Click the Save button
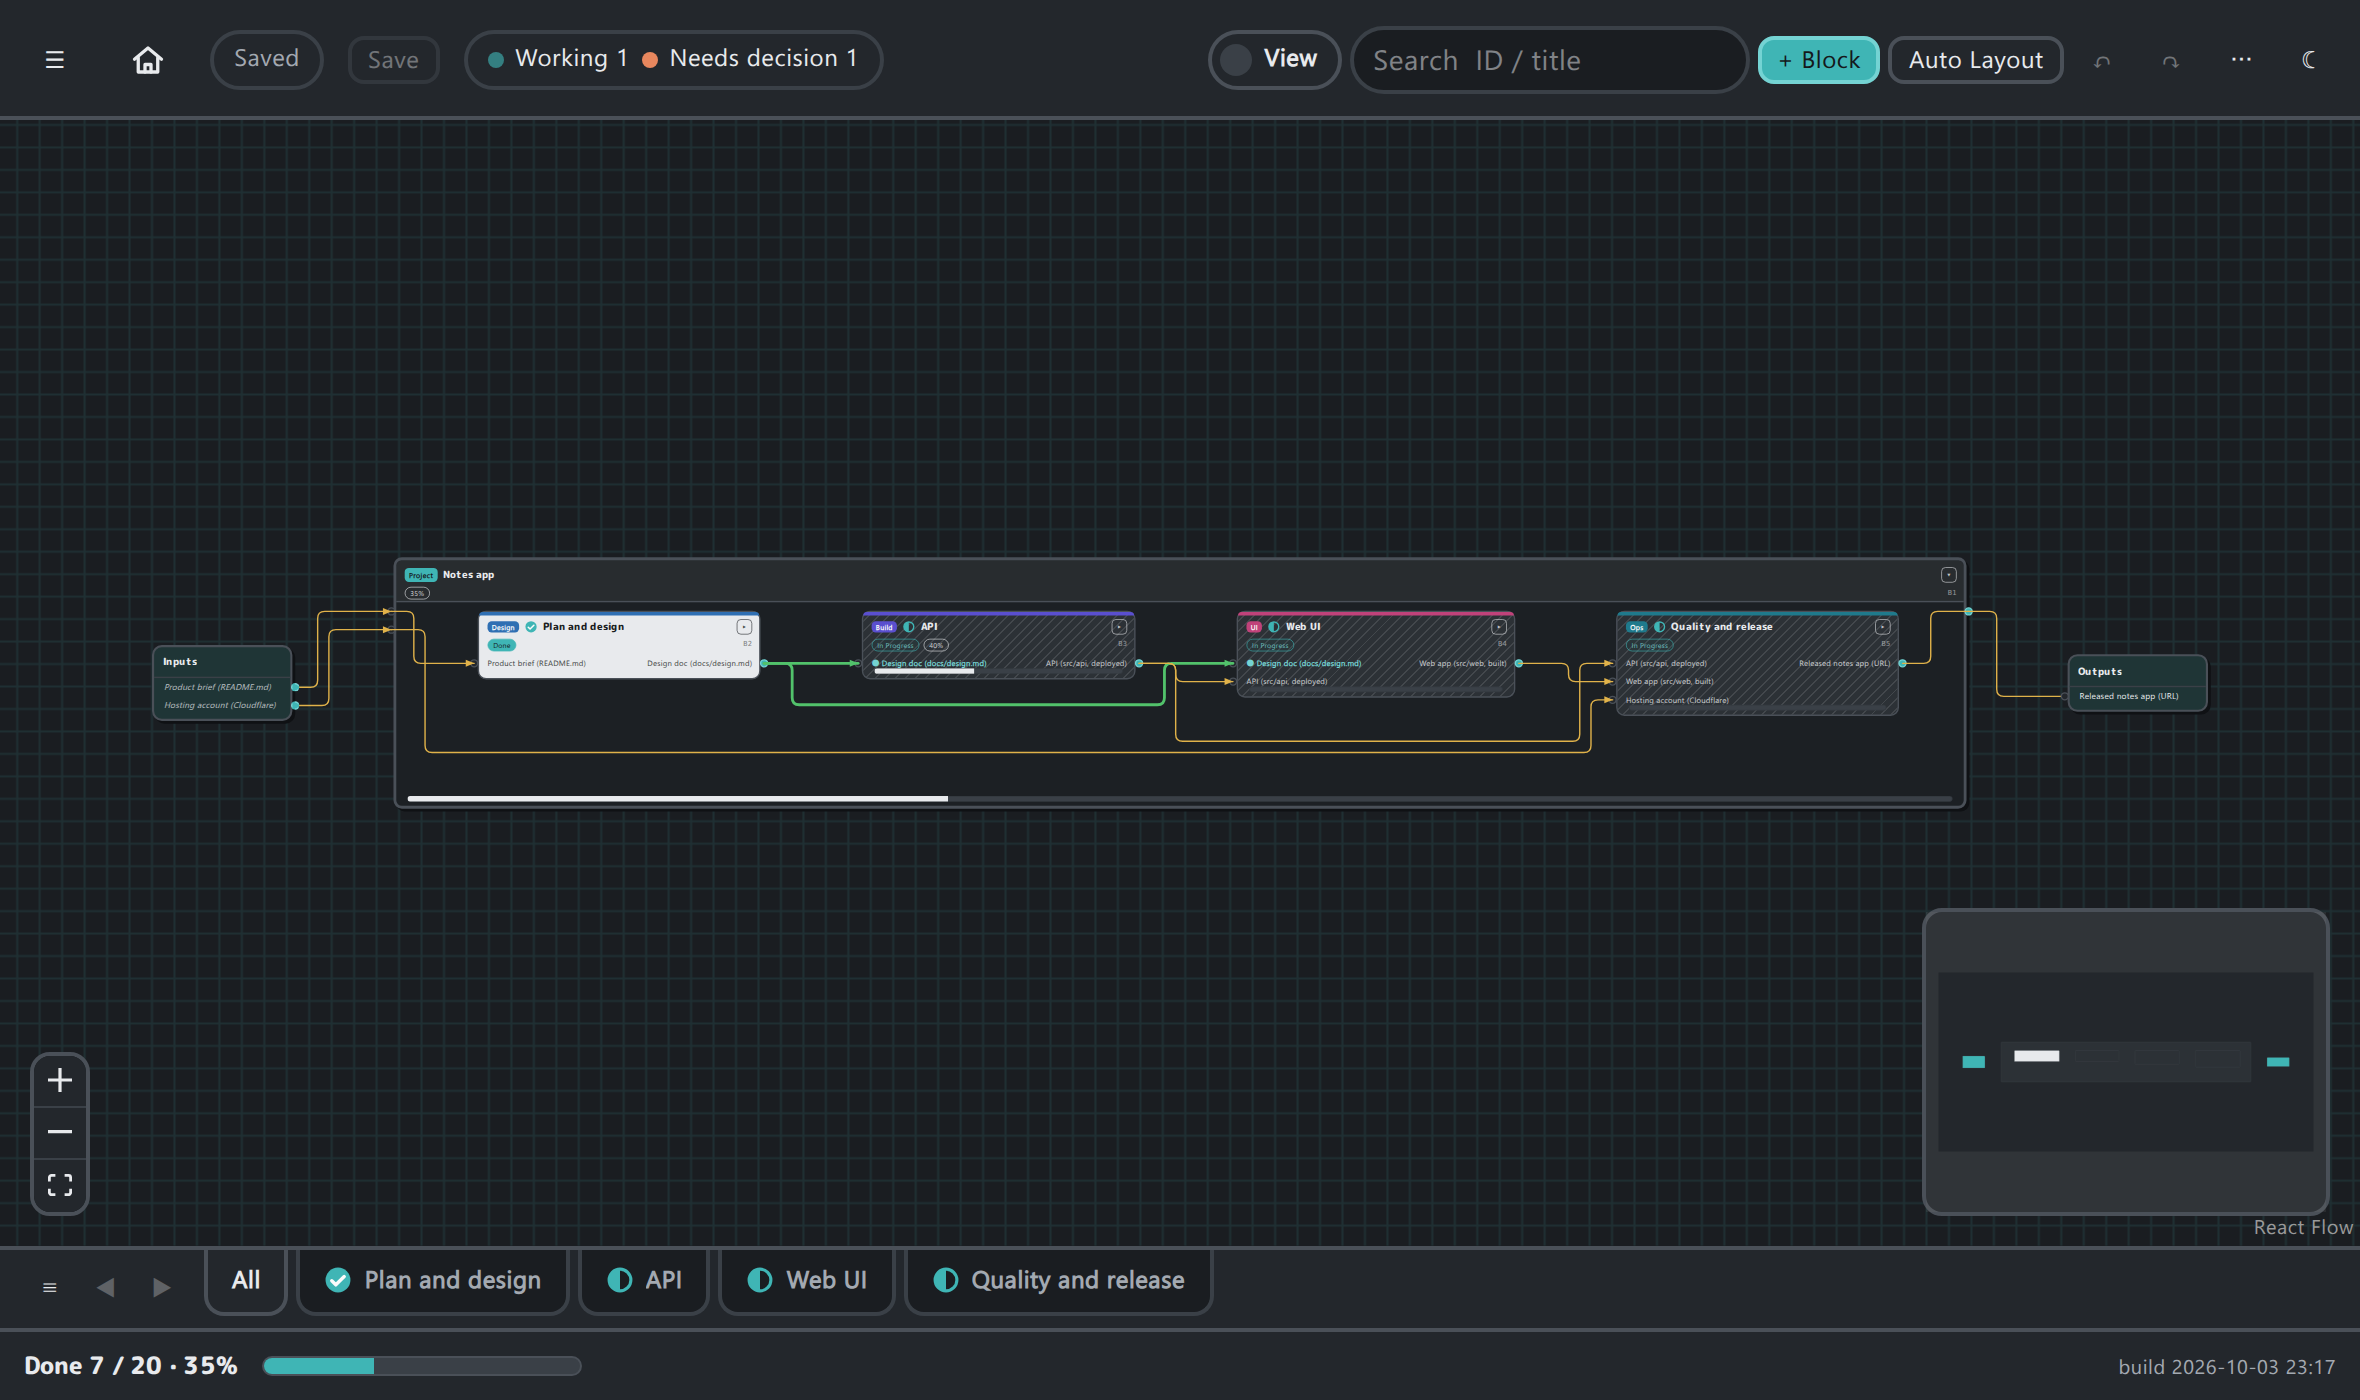2360x1400 pixels. tap(393, 60)
